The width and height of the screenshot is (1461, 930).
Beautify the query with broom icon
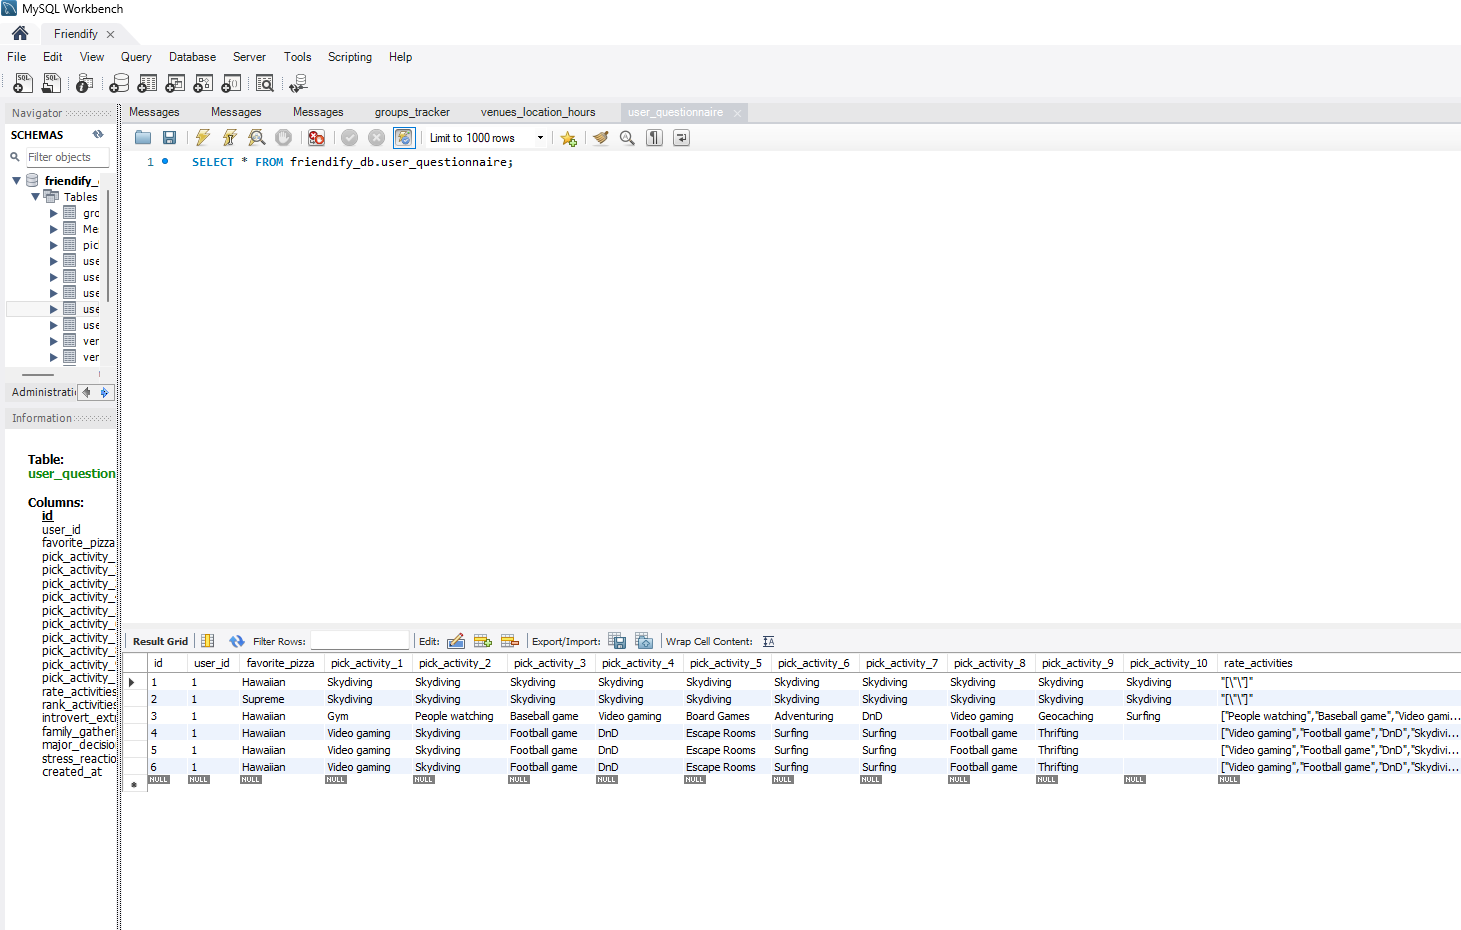point(600,138)
